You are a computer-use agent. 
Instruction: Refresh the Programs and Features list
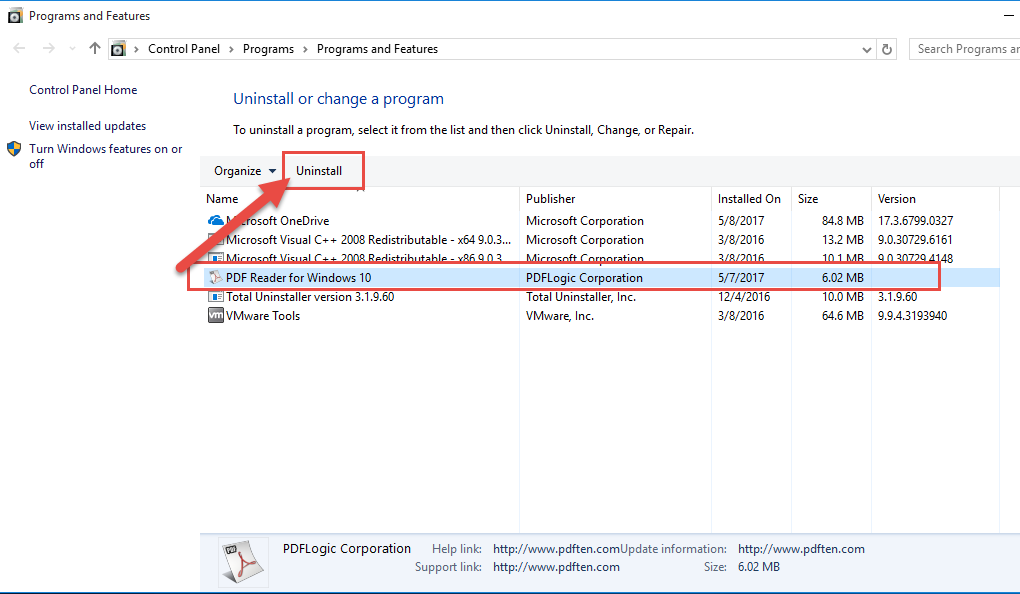pyautogui.click(x=887, y=49)
